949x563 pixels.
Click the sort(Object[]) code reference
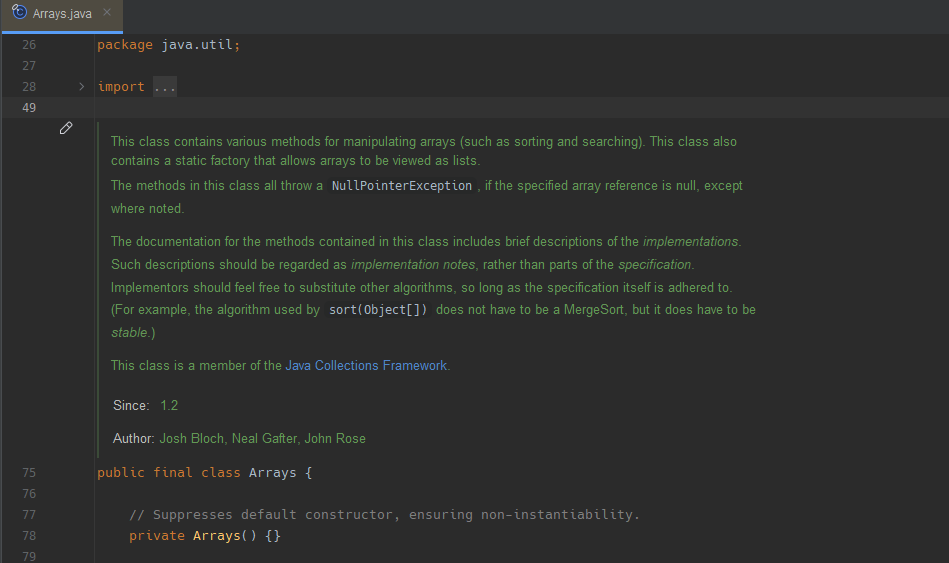coord(378,310)
